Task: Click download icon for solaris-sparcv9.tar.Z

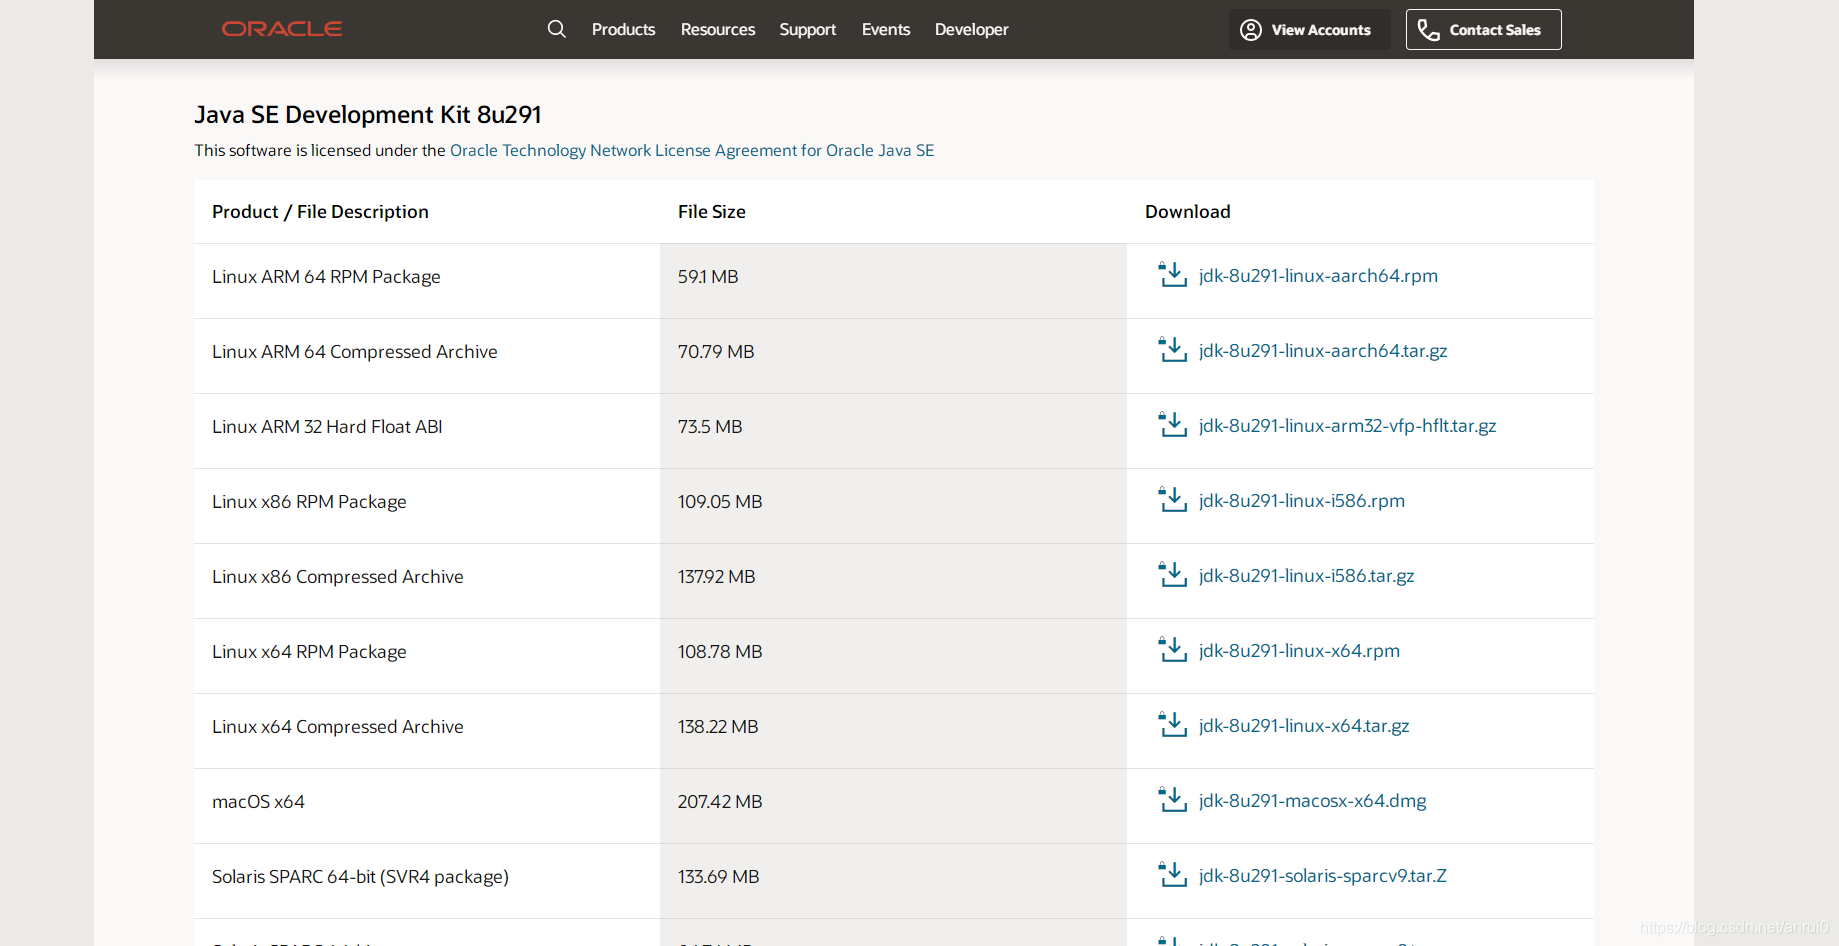Action: 1172,875
